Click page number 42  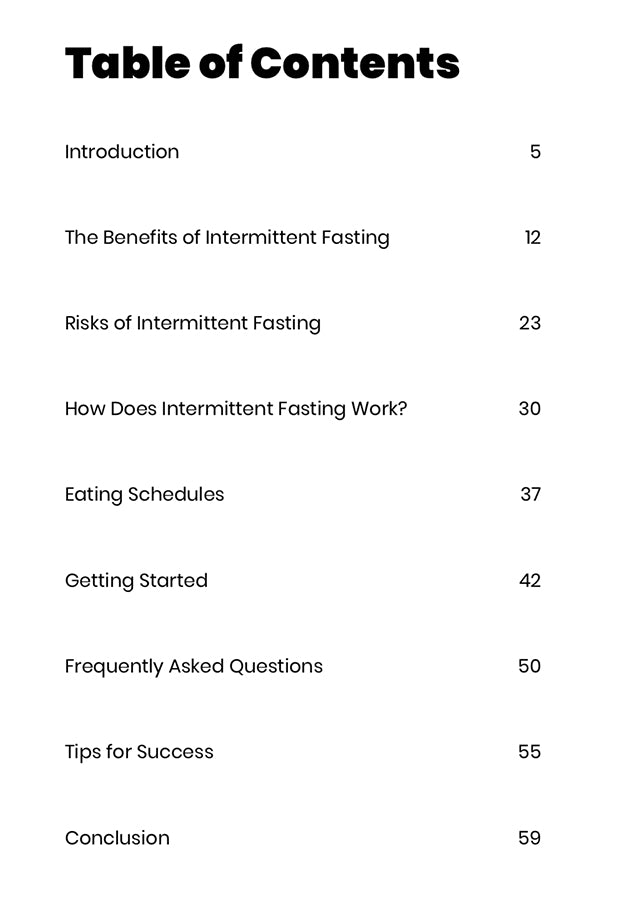[530, 580]
